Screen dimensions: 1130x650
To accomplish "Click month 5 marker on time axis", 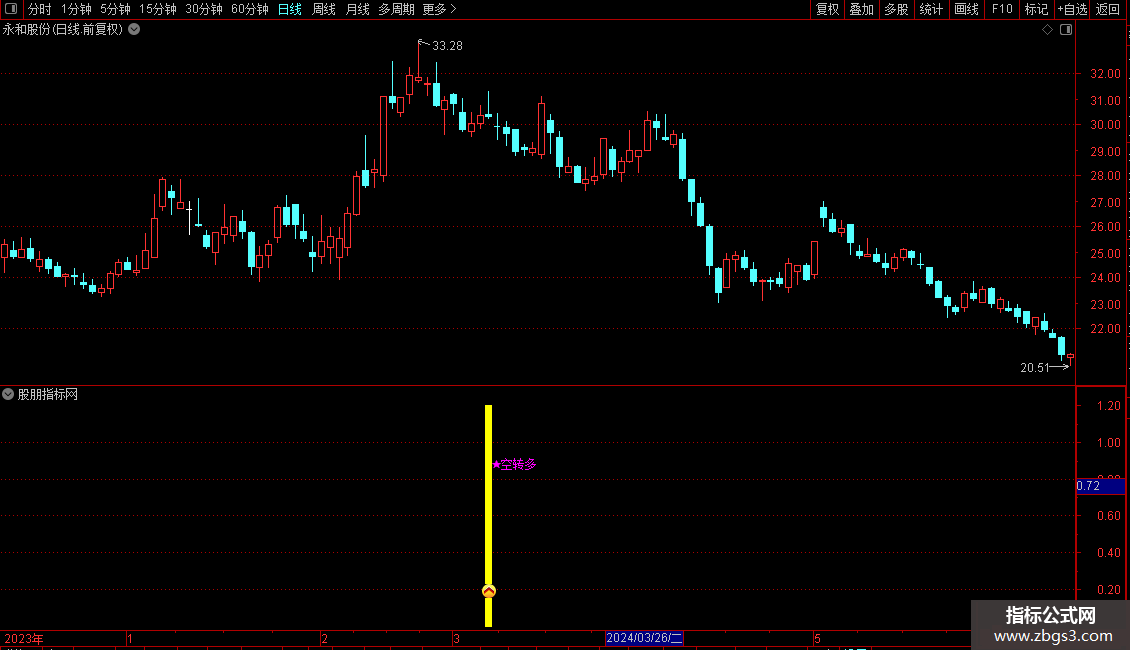I will point(817,638).
